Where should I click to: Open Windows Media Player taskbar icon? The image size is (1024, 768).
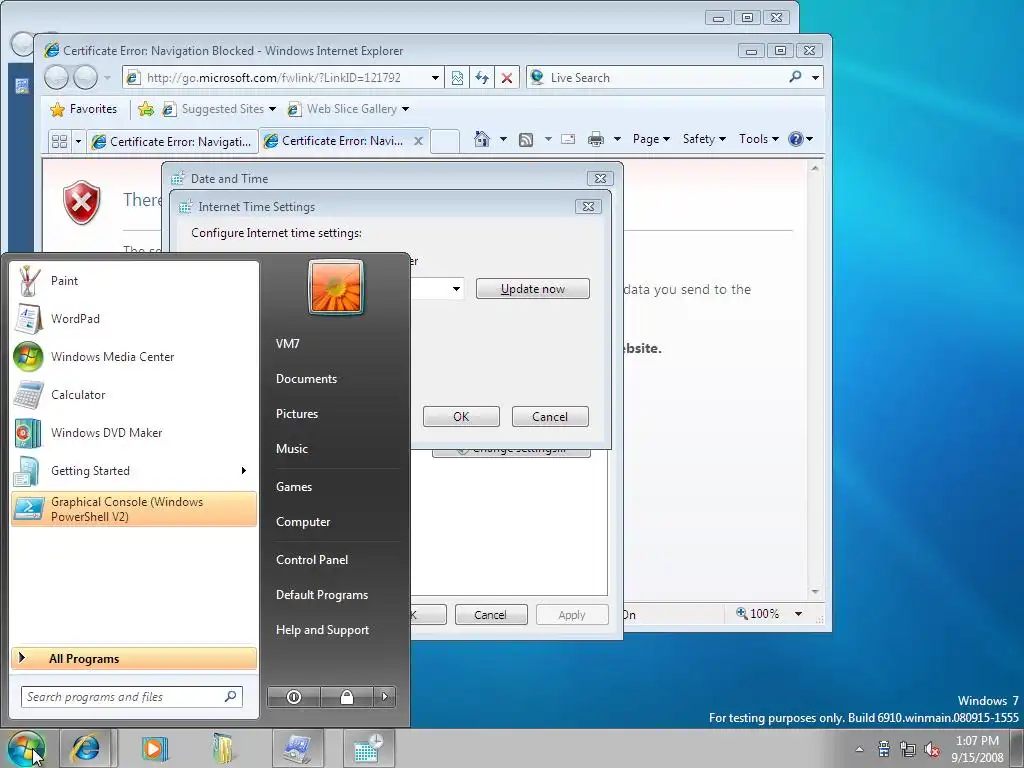(155, 748)
